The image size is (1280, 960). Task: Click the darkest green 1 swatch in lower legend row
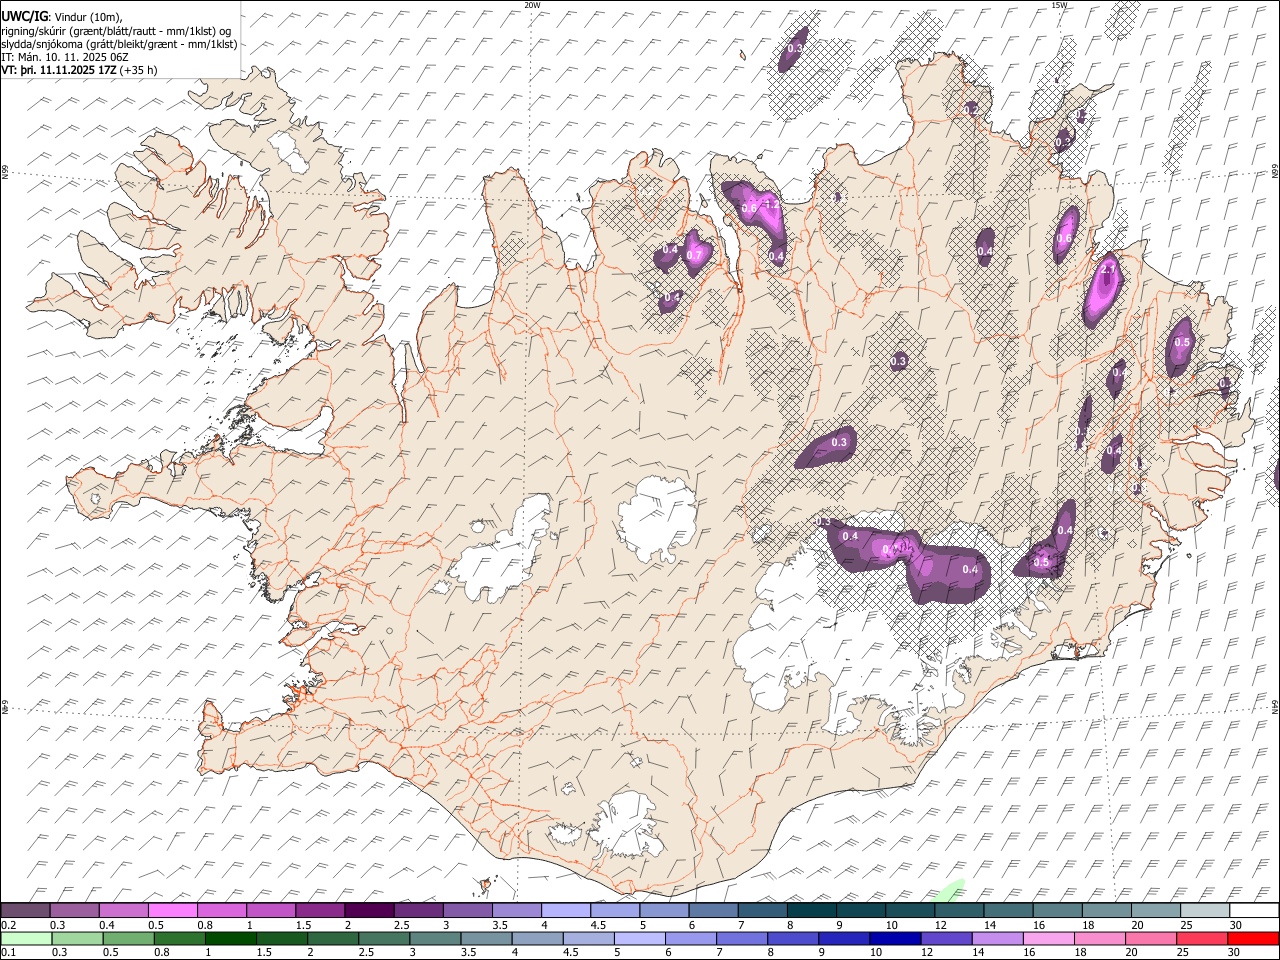coord(231,938)
